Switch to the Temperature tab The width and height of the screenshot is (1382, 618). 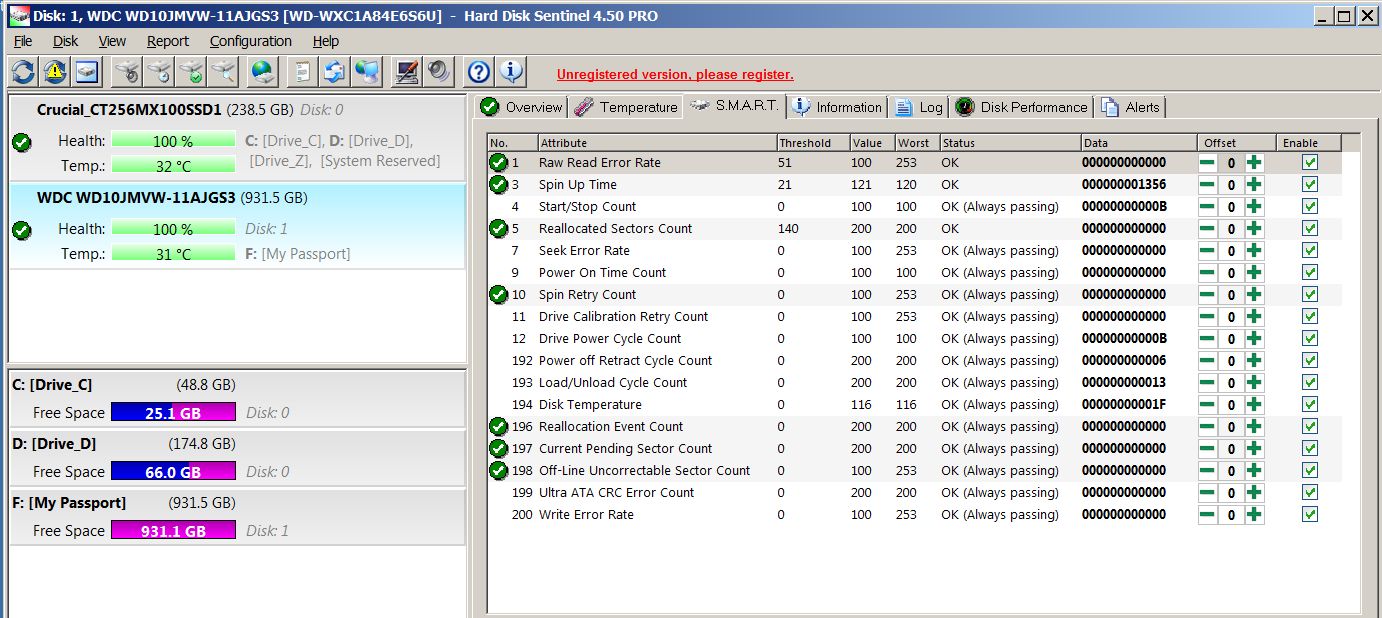tap(626, 107)
